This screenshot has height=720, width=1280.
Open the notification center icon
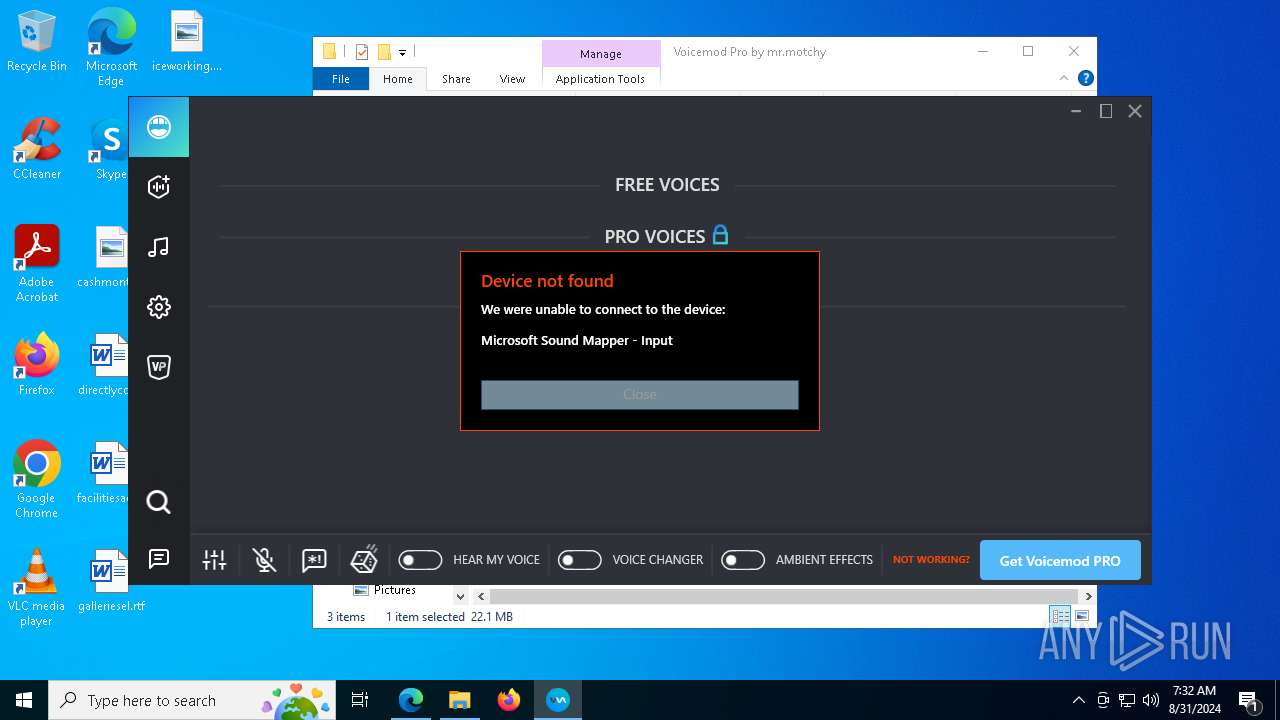coord(1248,700)
